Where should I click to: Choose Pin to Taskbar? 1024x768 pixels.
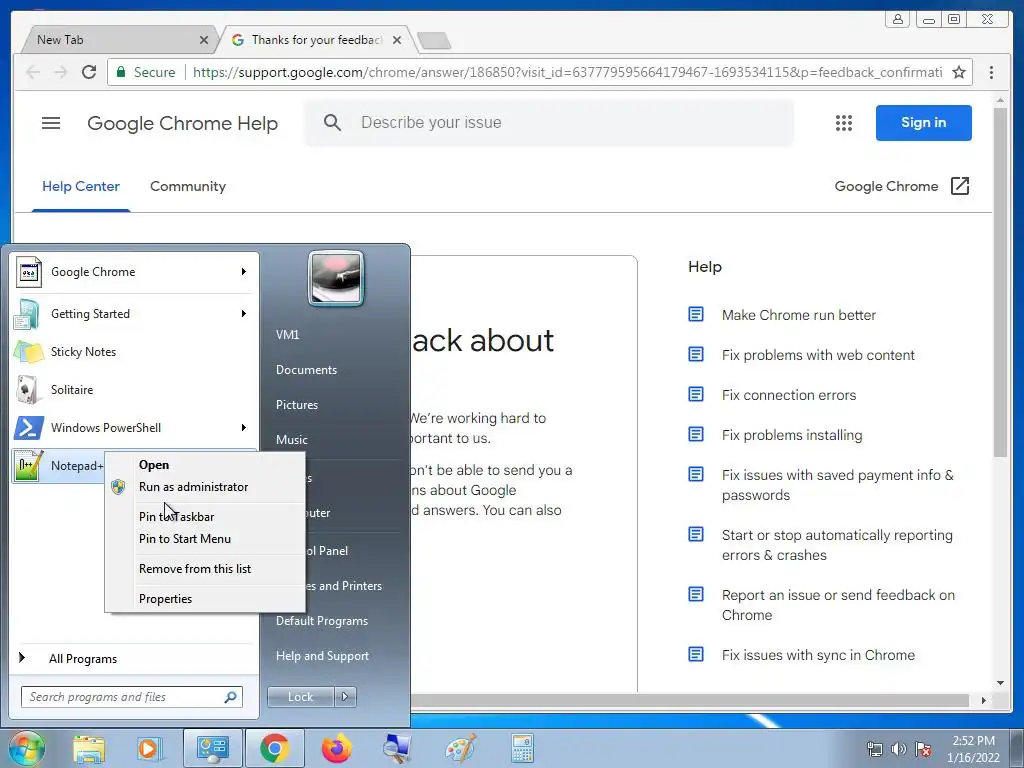pyautogui.click(x=176, y=517)
